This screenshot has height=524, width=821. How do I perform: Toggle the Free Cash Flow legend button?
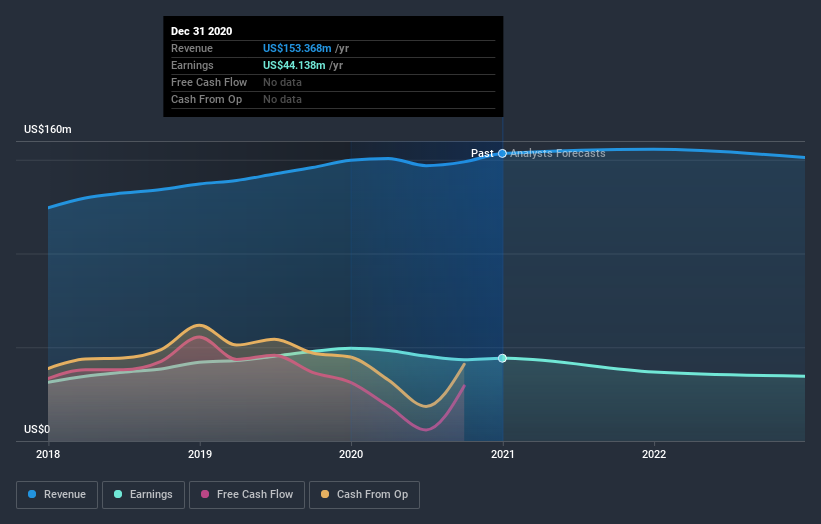247,495
